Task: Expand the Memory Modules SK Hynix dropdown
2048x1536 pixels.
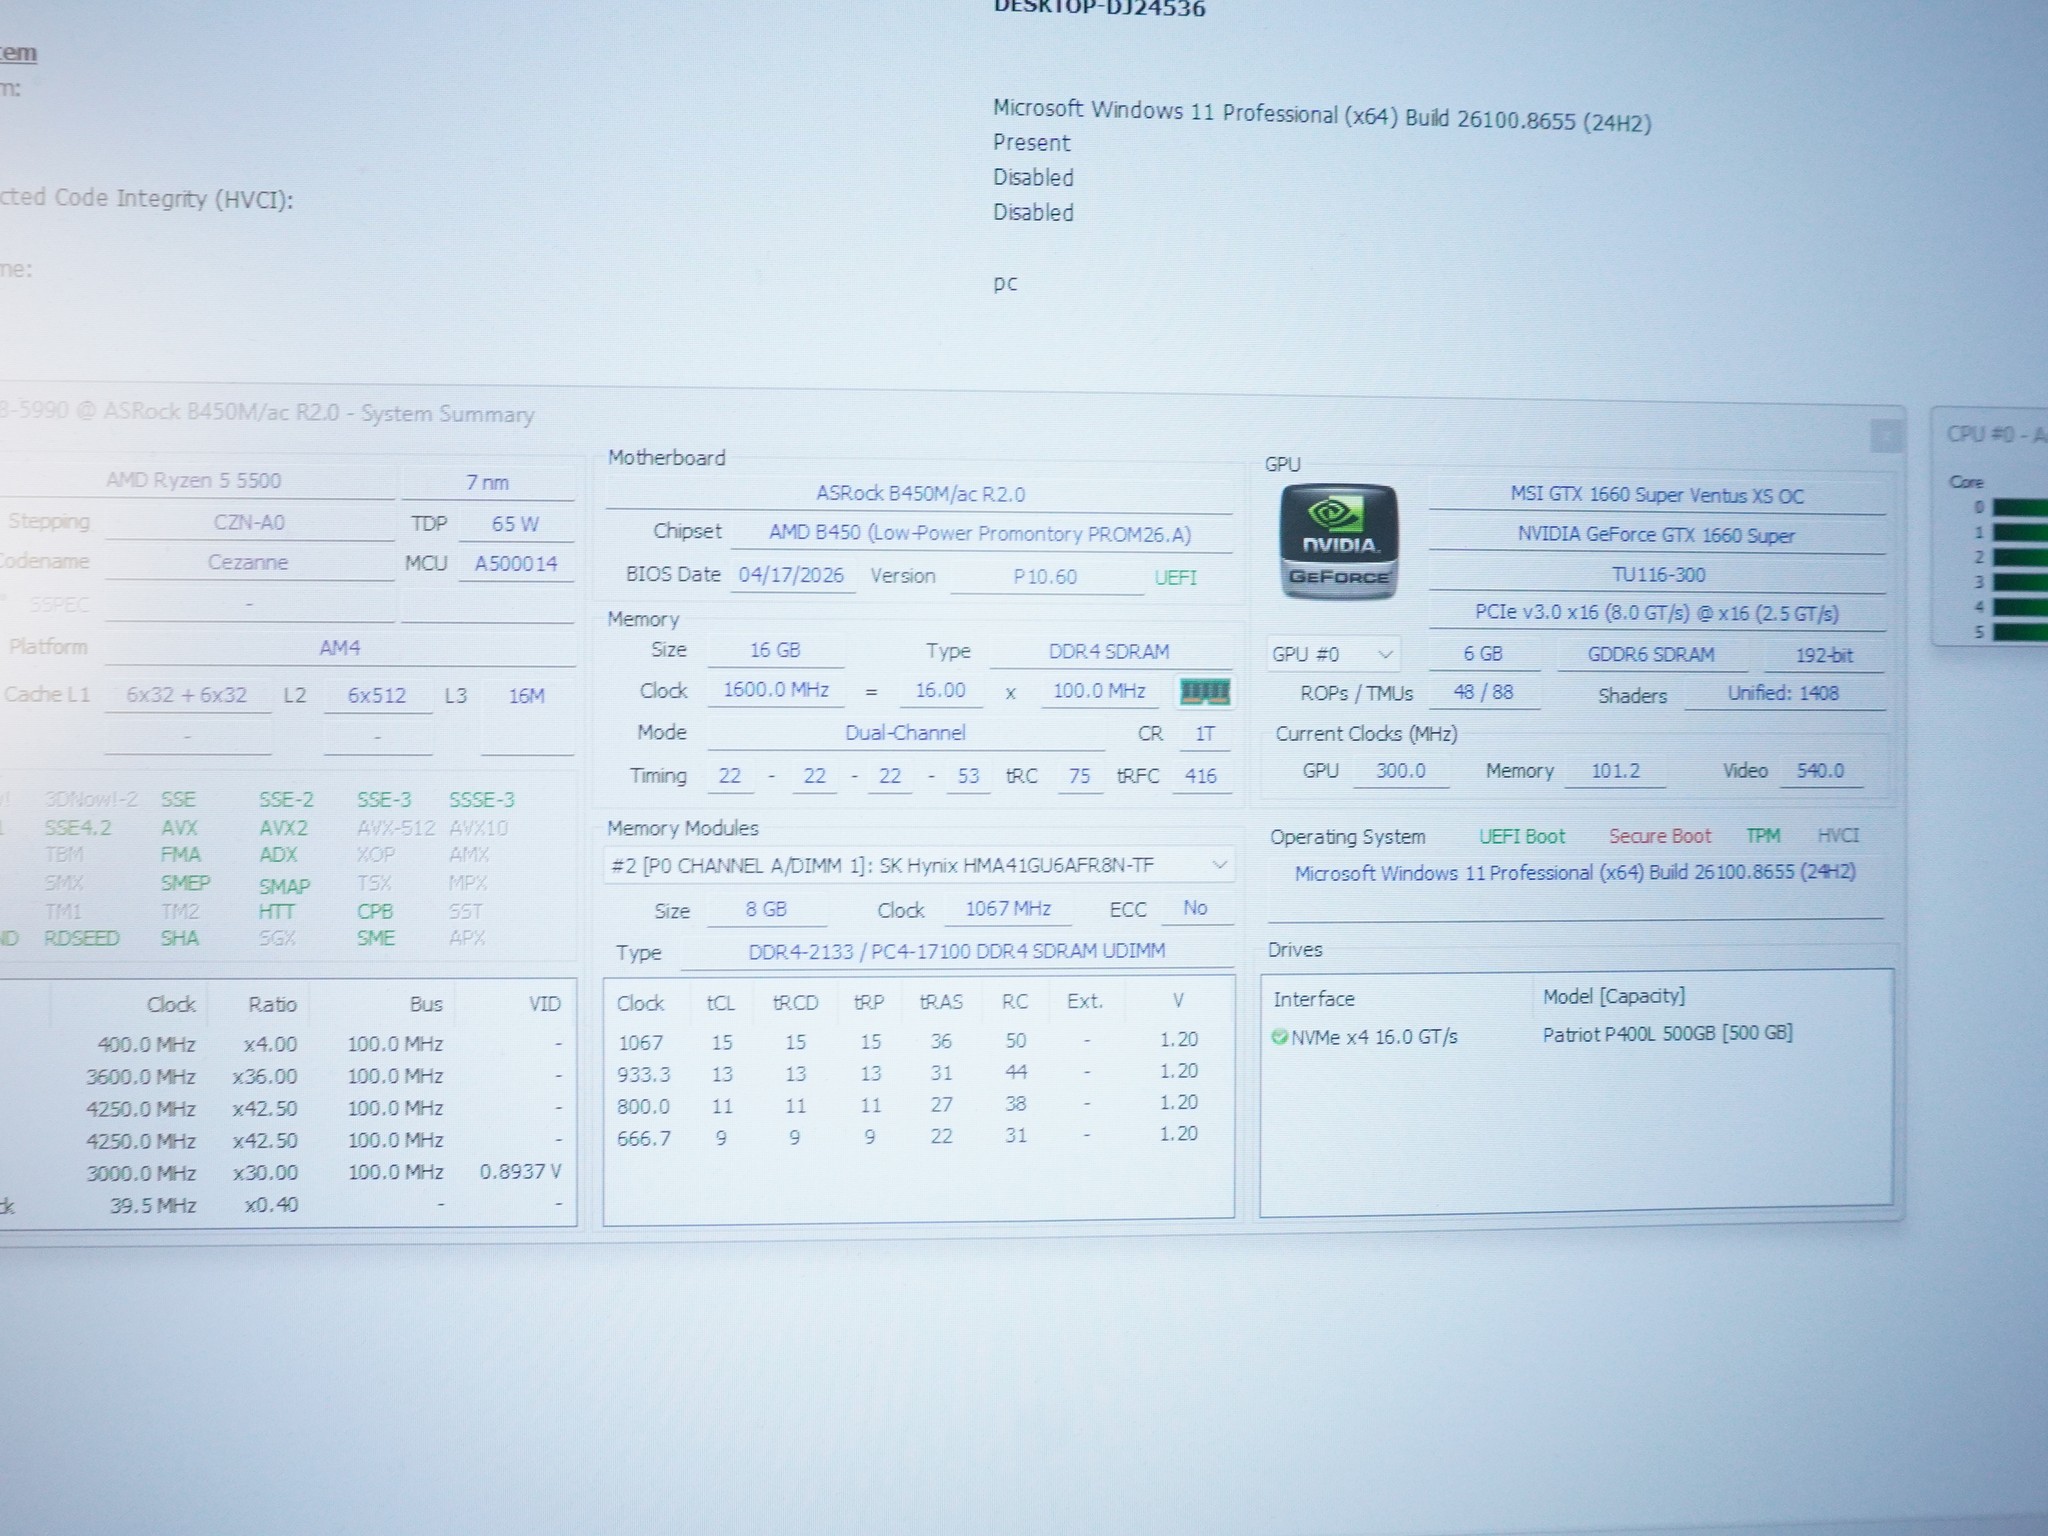Action: [919, 865]
